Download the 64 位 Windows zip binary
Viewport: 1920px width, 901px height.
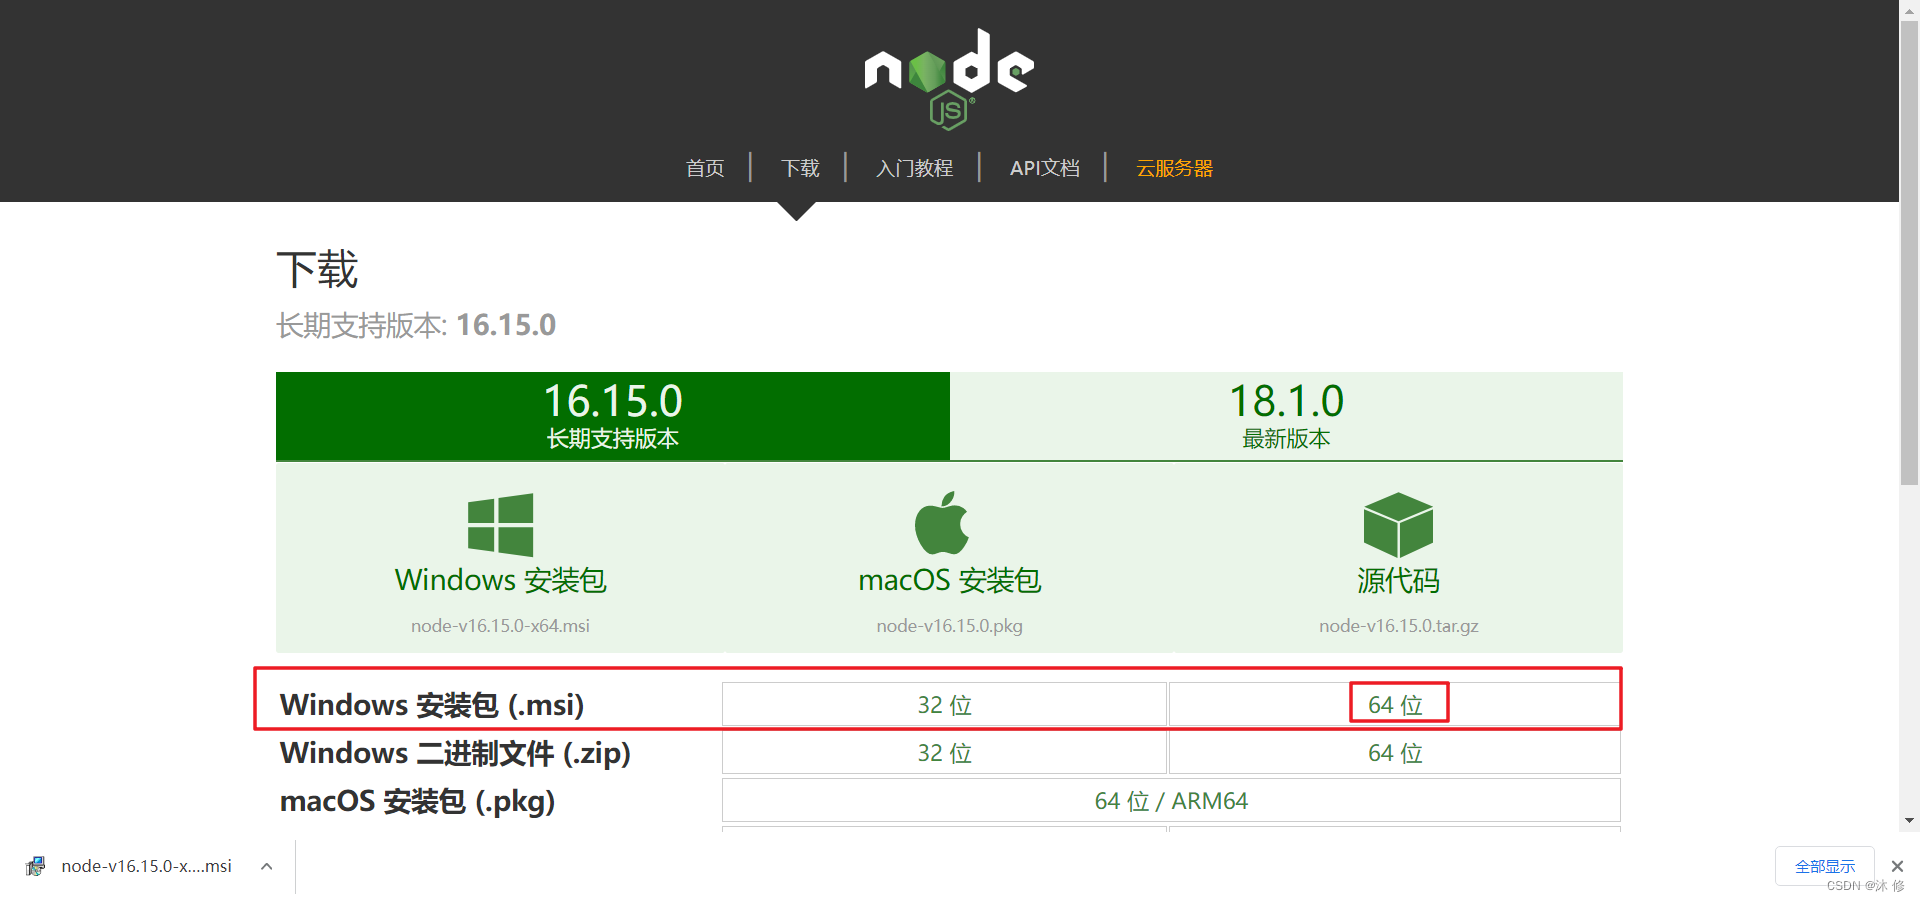tap(1395, 752)
